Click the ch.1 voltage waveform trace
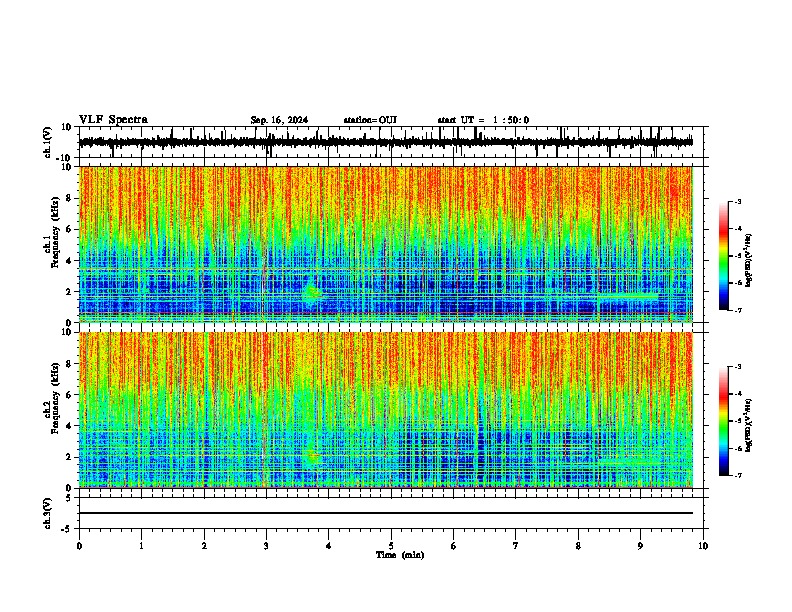This screenshot has height=612, width=792. pyautogui.click(x=385, y=142)
